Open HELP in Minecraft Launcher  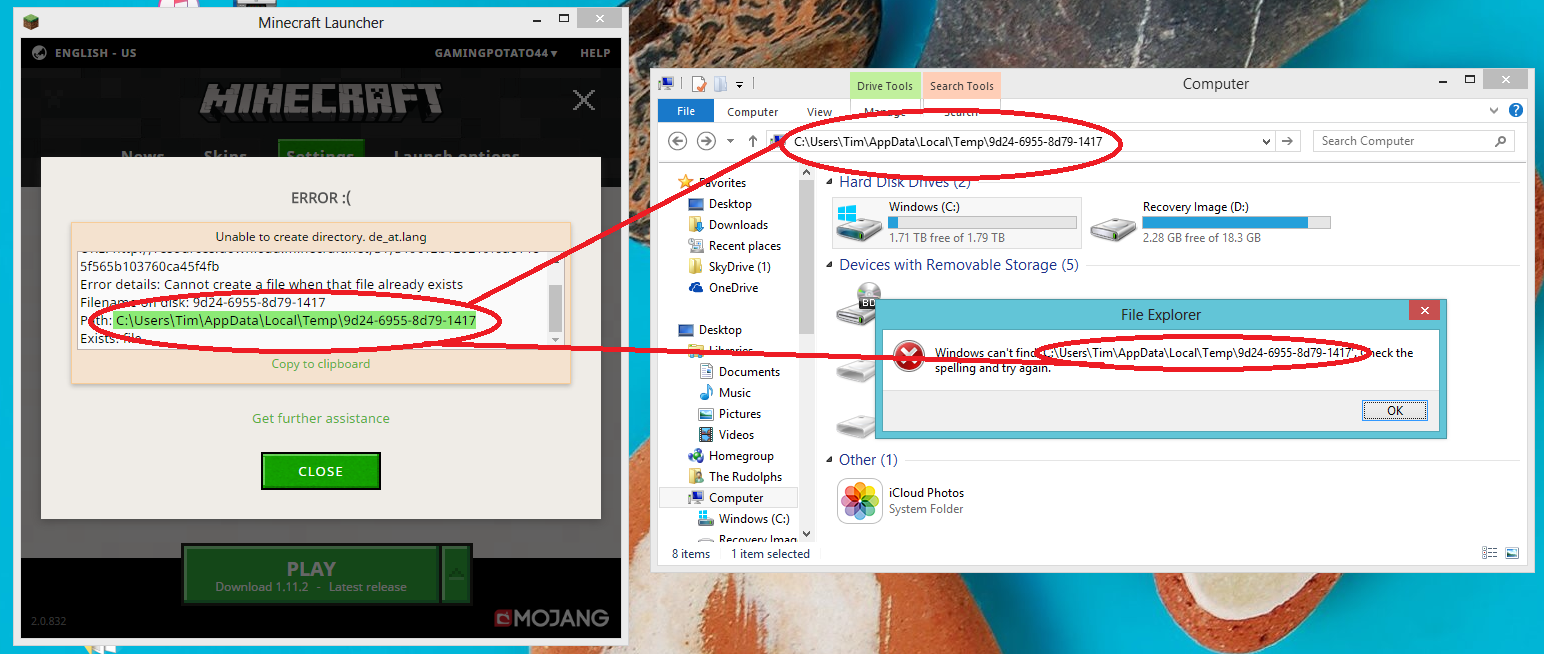coord(595,53)
